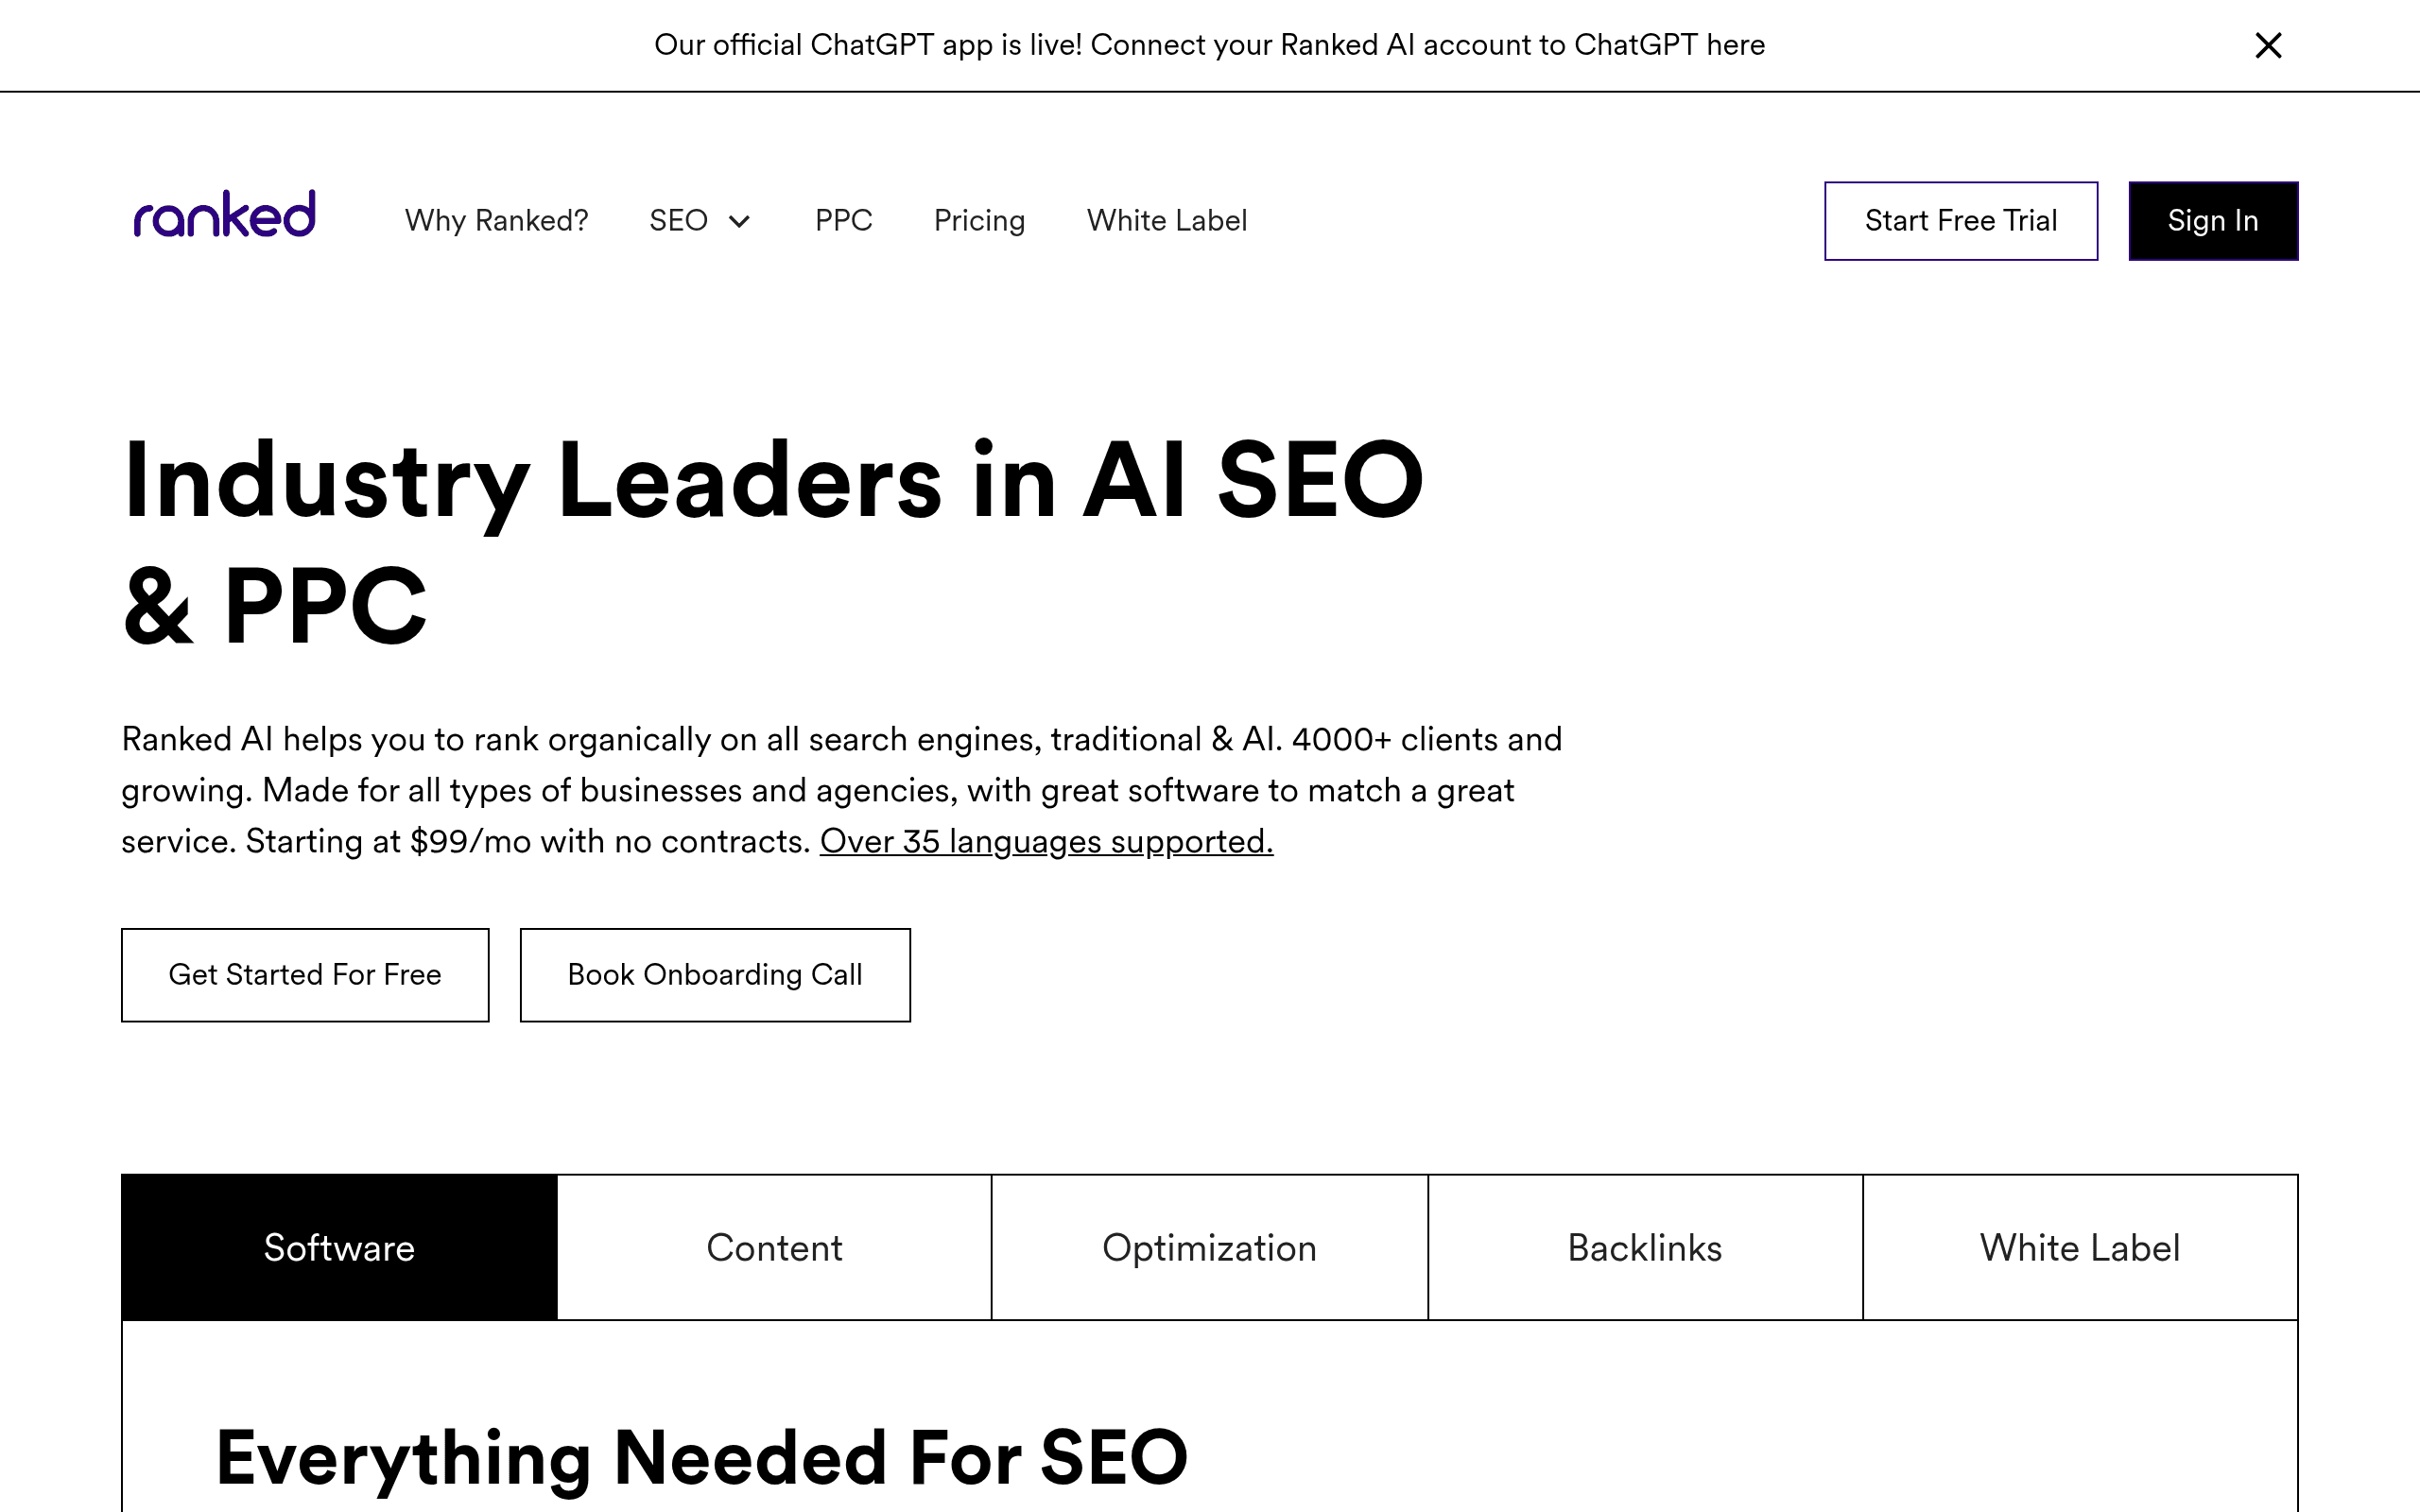Screen dimensions: 2420x1512
Task: Select the Software tab
Action: [x=339, y=1247]
